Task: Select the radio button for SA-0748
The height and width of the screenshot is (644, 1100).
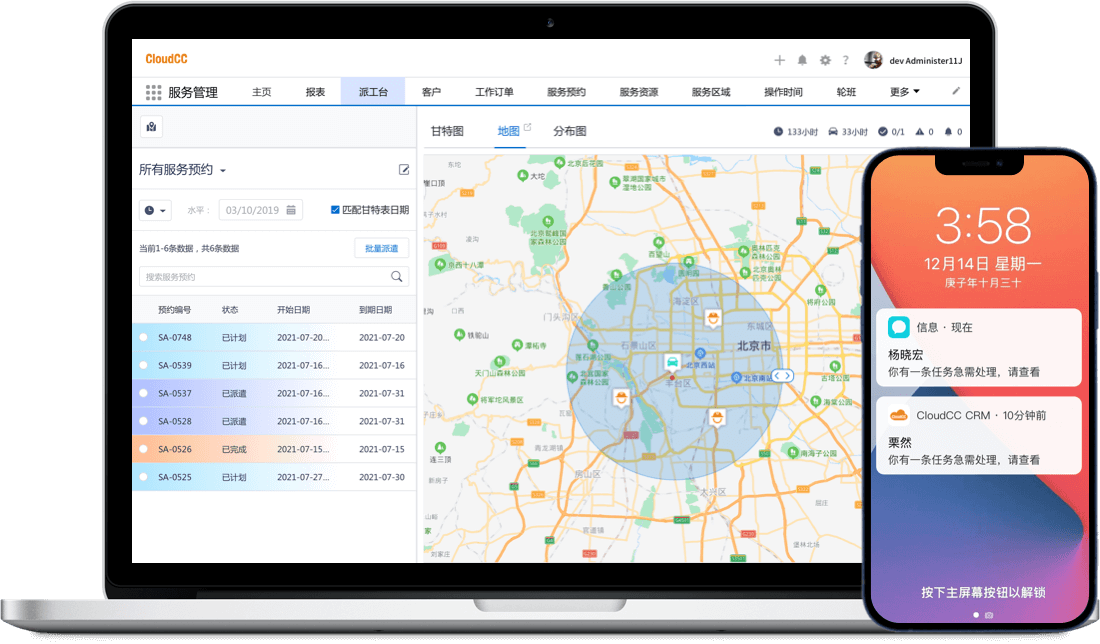Action: 144,338
